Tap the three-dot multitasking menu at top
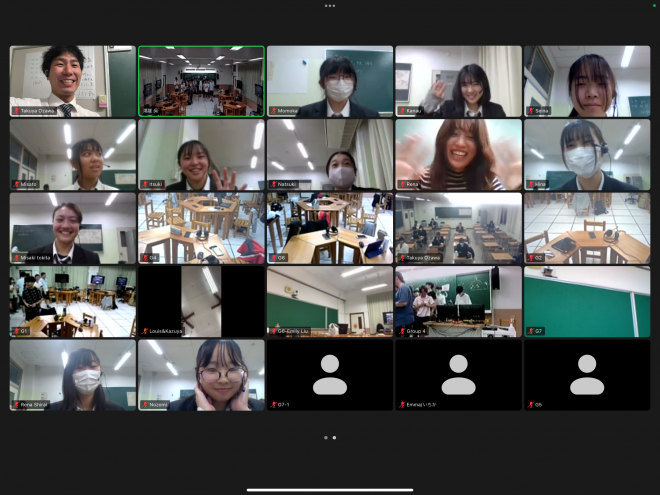The height and width of the screenshot is (495, 660). [x=330, y=5]
